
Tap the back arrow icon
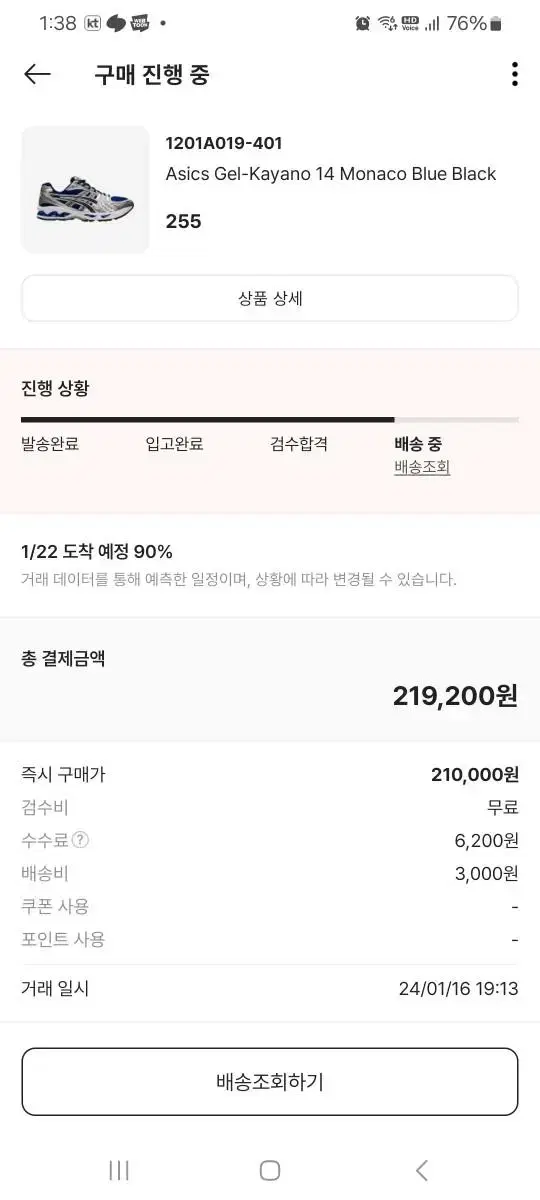[x=37, y=74]
